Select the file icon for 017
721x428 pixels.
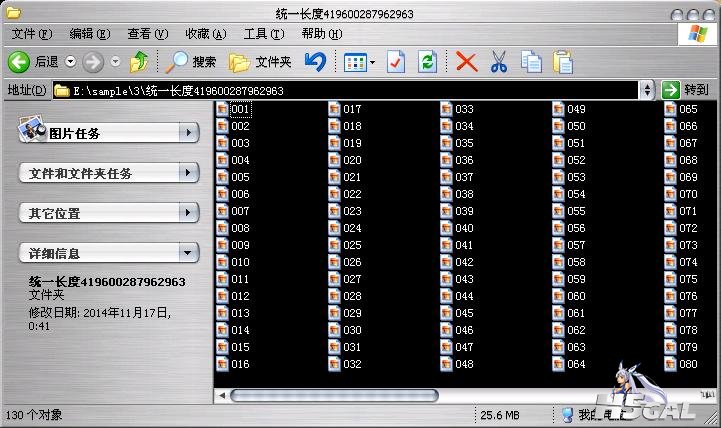click(x=334, y=109)
